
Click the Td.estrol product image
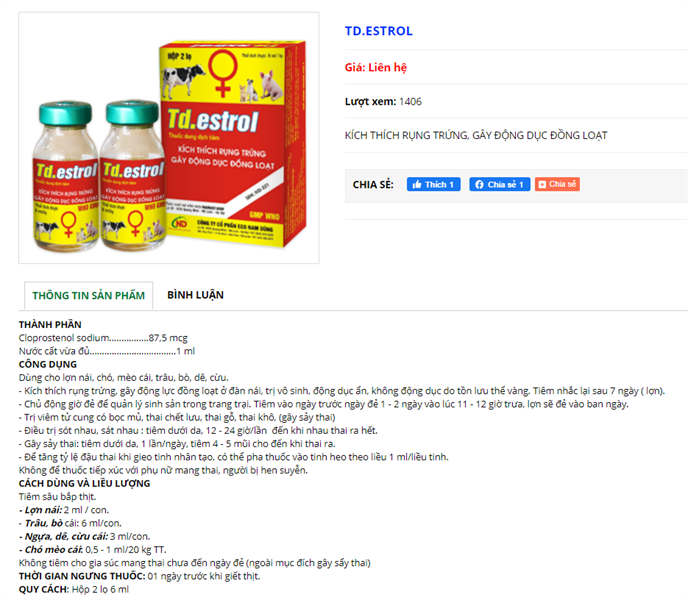tap(169, 138)
